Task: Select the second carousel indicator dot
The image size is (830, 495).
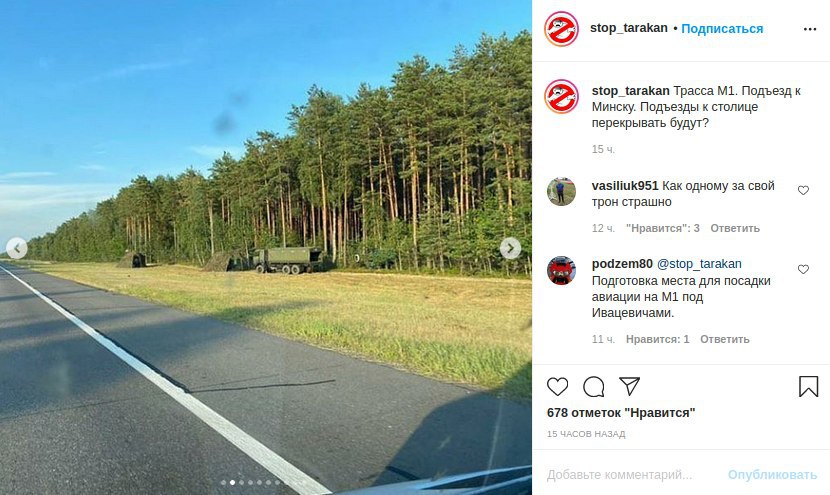Action: pyautogui.click(x=232, y=482)
